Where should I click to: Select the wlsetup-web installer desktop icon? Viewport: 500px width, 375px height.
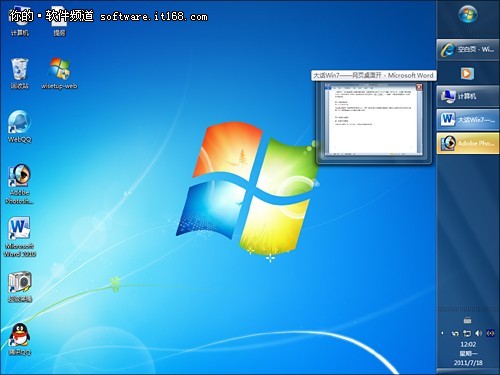coord(59,73)
